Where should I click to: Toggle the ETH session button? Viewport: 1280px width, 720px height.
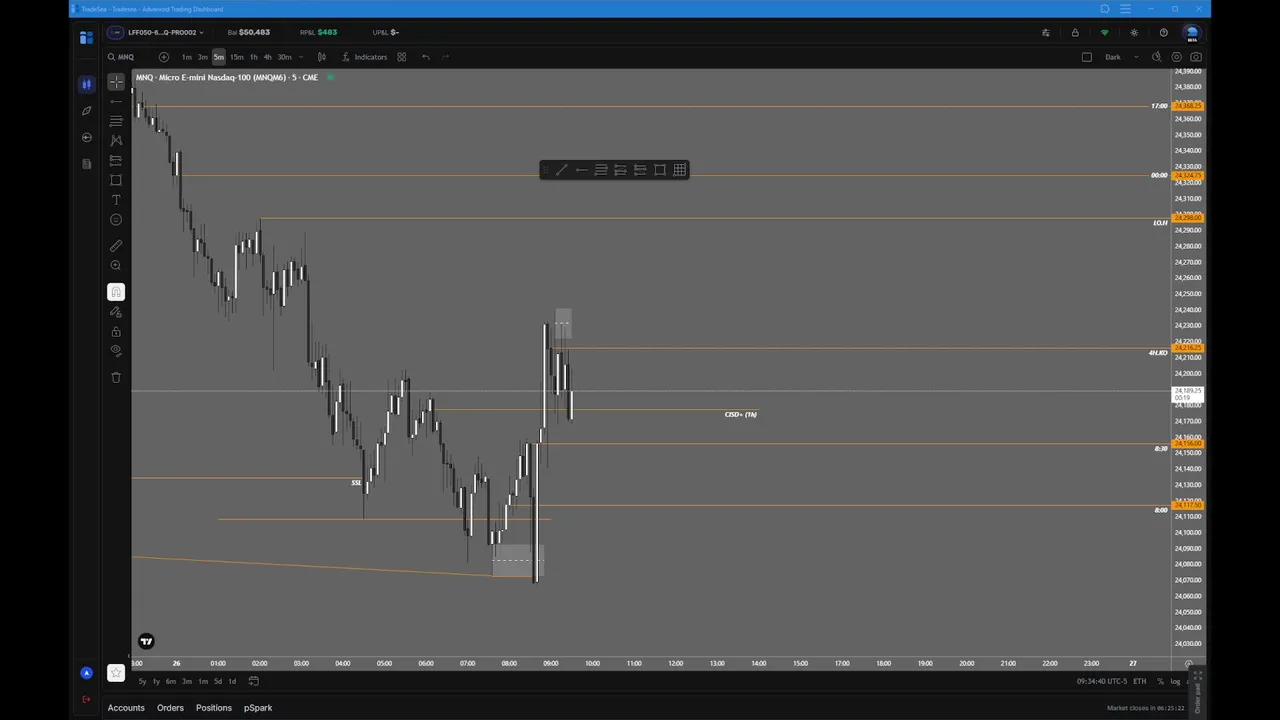click(1139, 682)
